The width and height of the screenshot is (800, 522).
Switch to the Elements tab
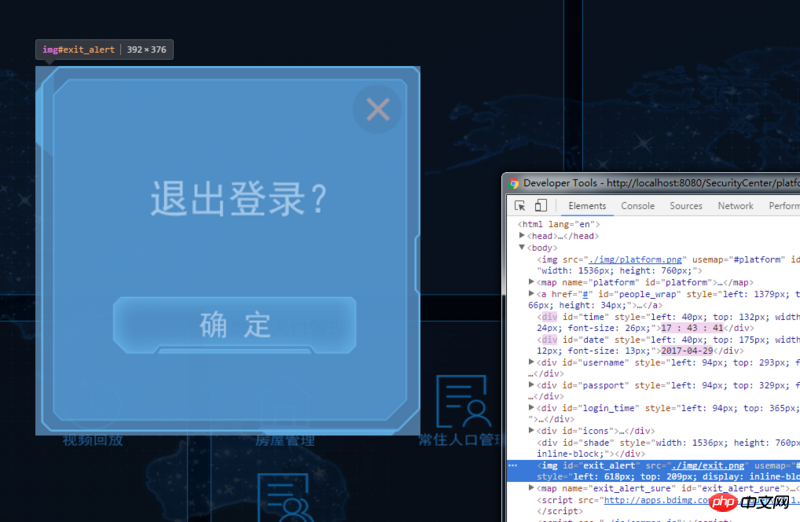click(x=587, y=206)
